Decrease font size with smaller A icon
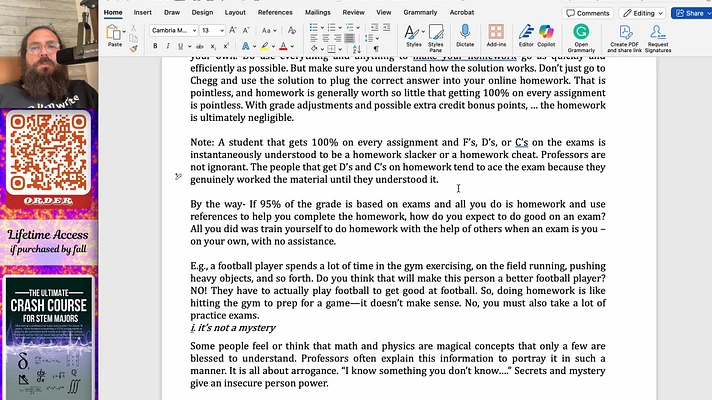This screenshot has width=712, height=400. coord(246,30)
